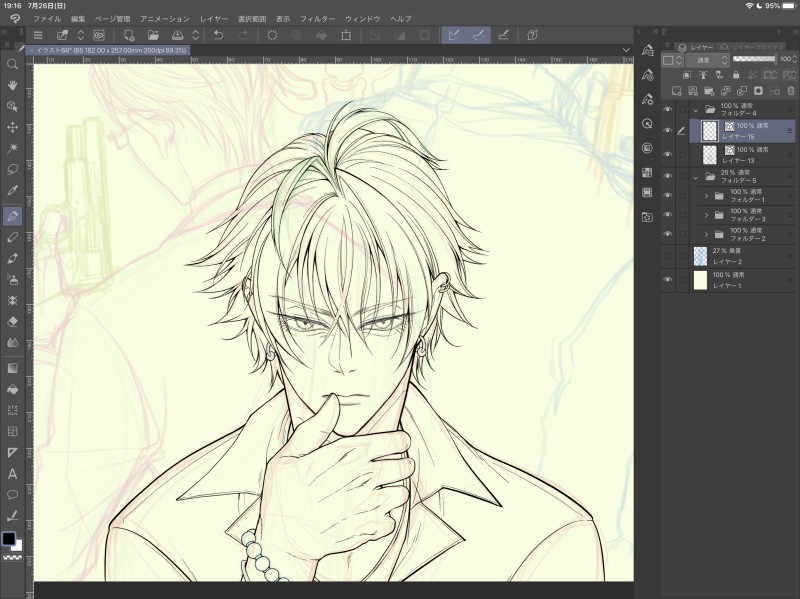This screenshot has height=599, width=800.
Task: Hide レイヤー 13 with eye icon
Action: pos(667,155)
